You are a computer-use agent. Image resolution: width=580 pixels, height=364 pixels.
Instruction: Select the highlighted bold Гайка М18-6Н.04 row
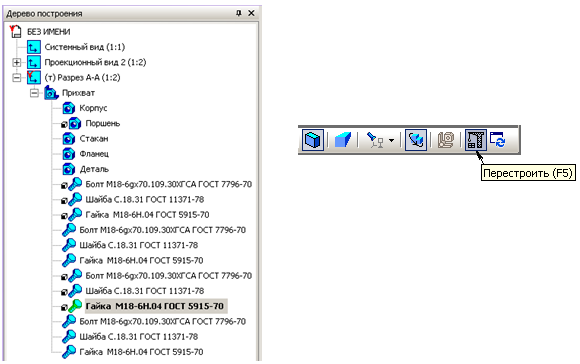click(x=155, y=306)
